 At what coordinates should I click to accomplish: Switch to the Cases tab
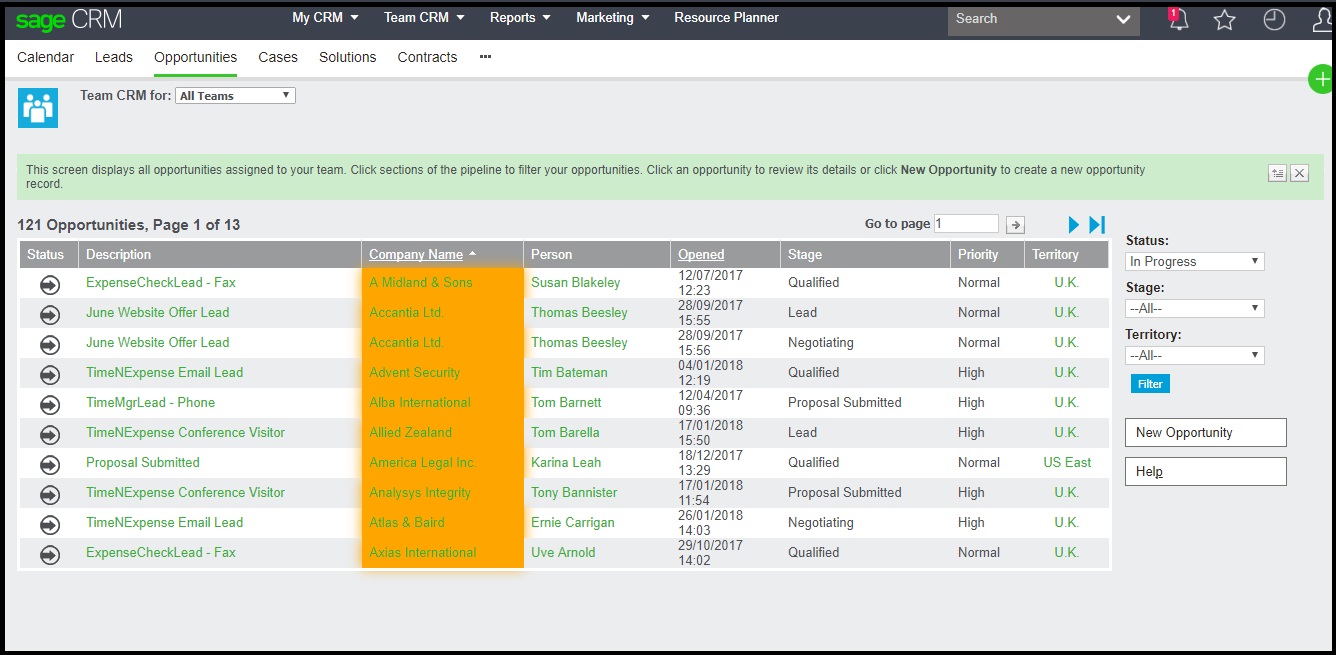(x=278, y=58)
